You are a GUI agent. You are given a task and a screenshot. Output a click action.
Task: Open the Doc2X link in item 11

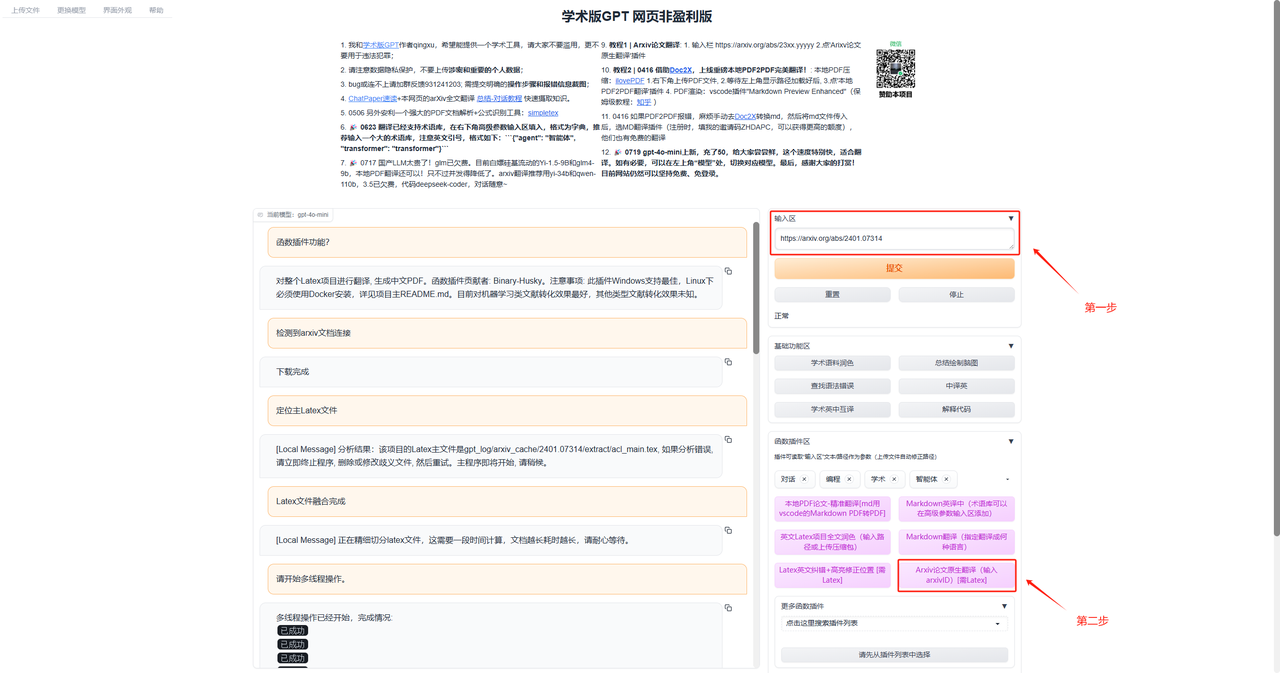745,117
